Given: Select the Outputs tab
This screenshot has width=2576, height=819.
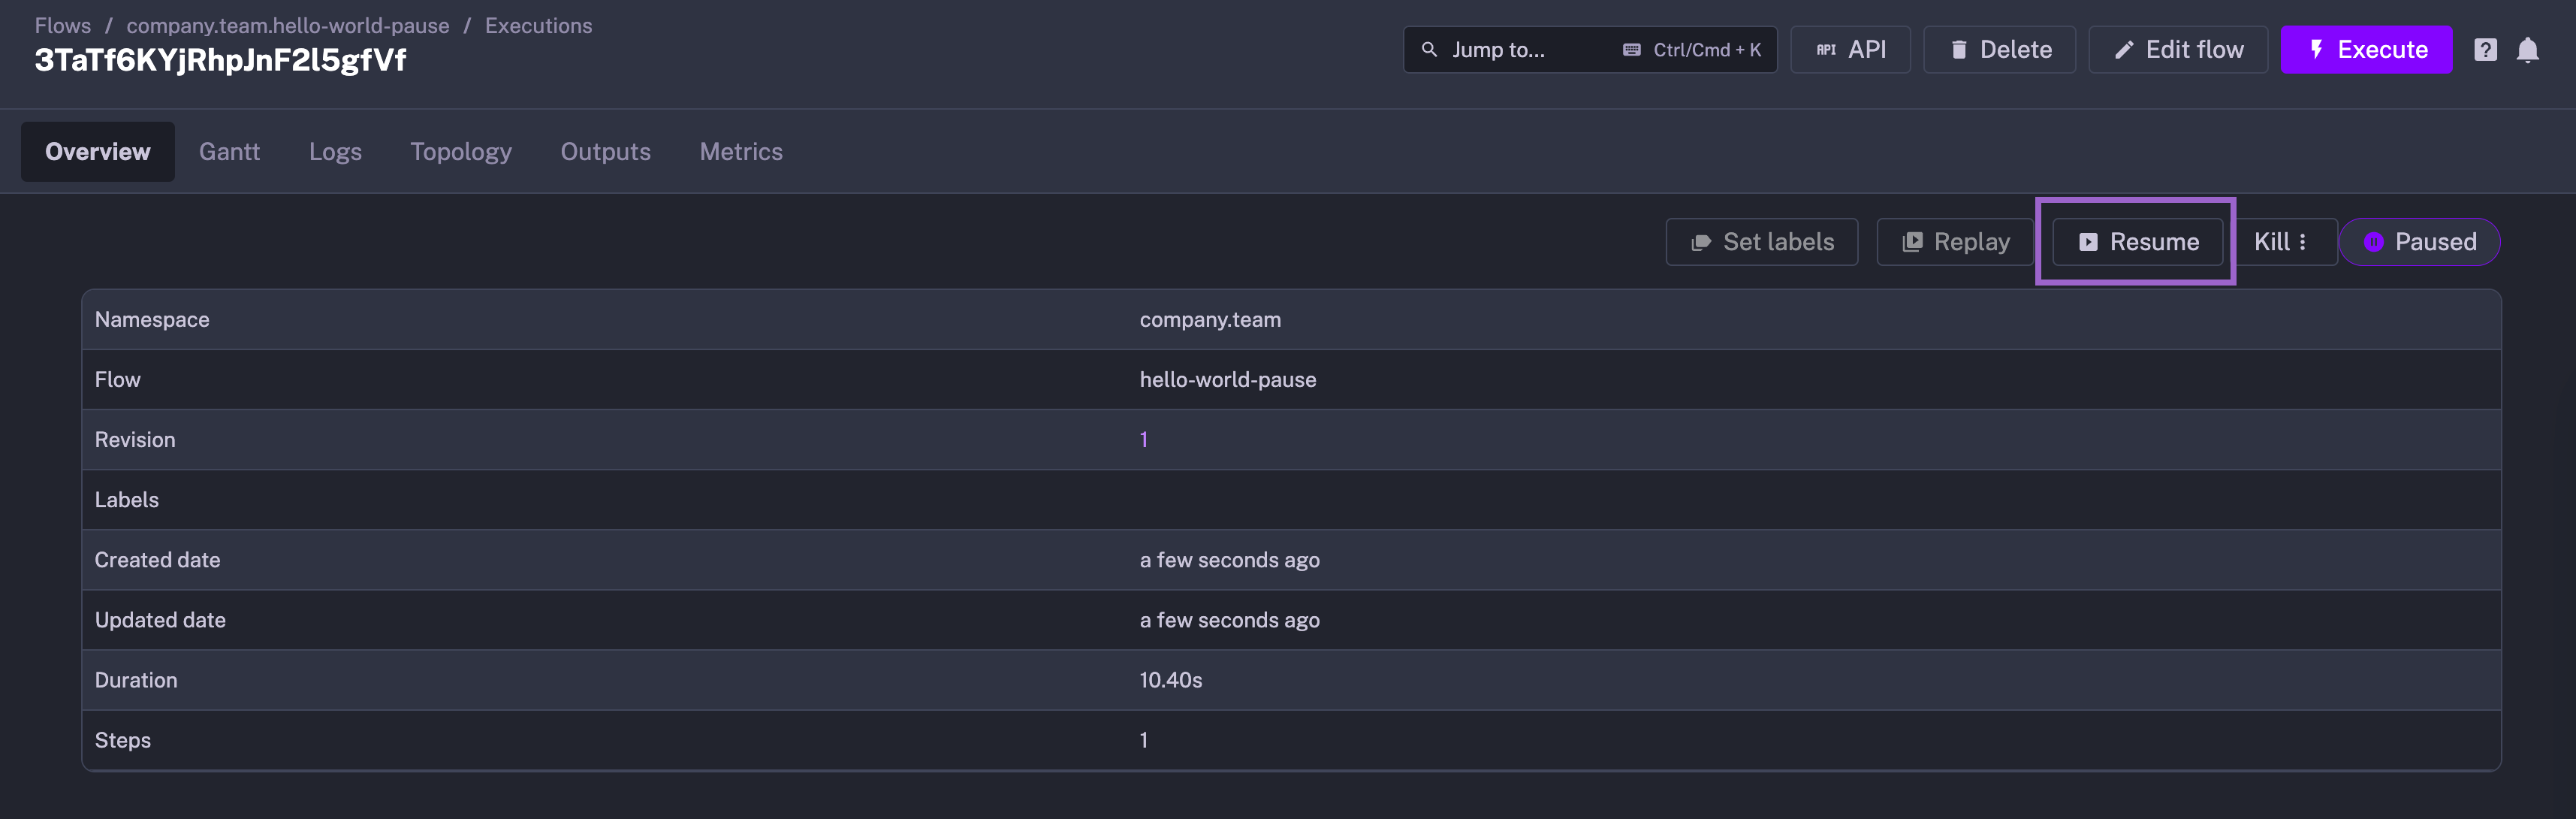Looking at the screenshot, I should coord(606,151).
